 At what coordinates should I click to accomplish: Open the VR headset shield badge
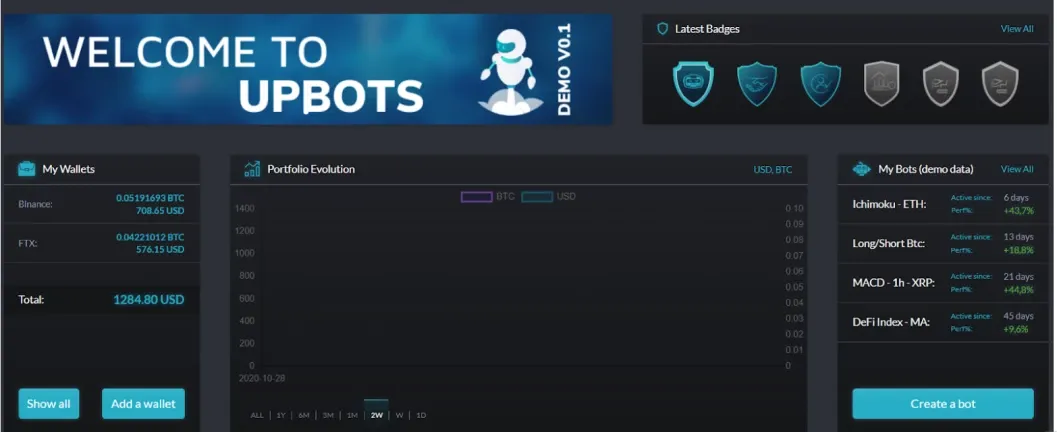(693, 84)
